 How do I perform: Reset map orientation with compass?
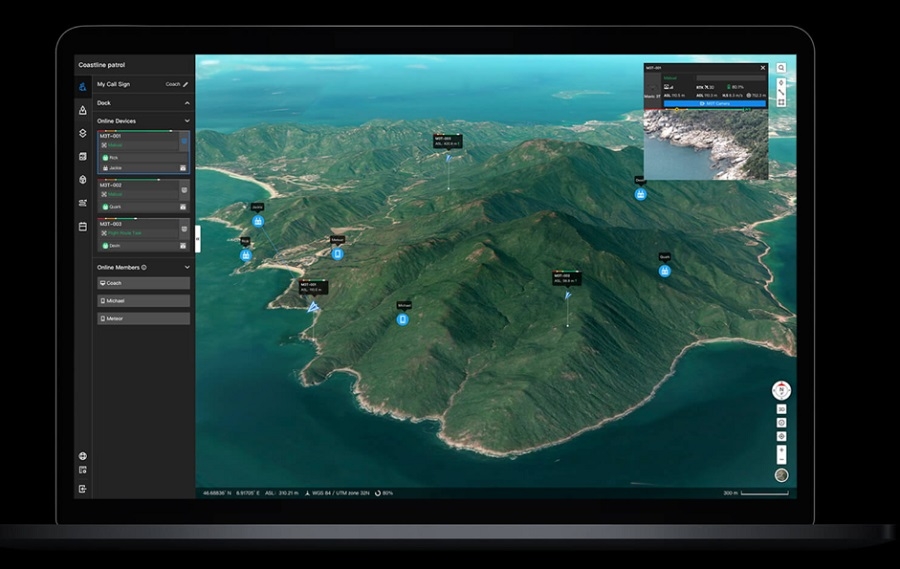[781, 390]
